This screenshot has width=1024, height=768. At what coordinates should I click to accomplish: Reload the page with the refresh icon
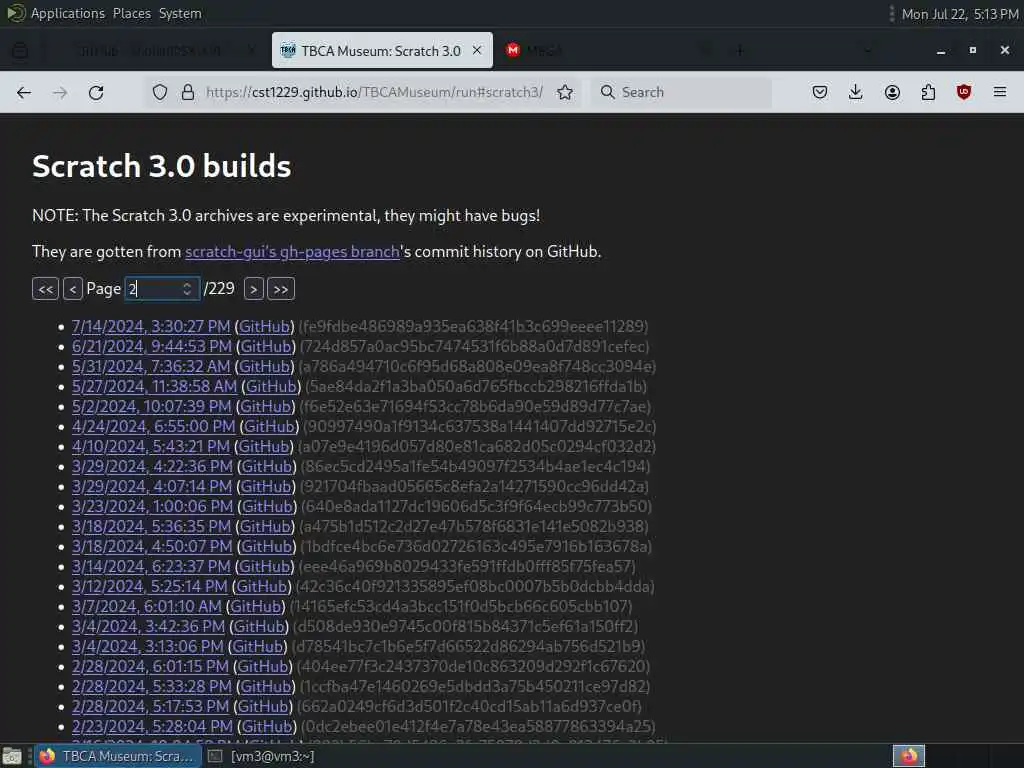pyautogui.click(x=96, y=93)
